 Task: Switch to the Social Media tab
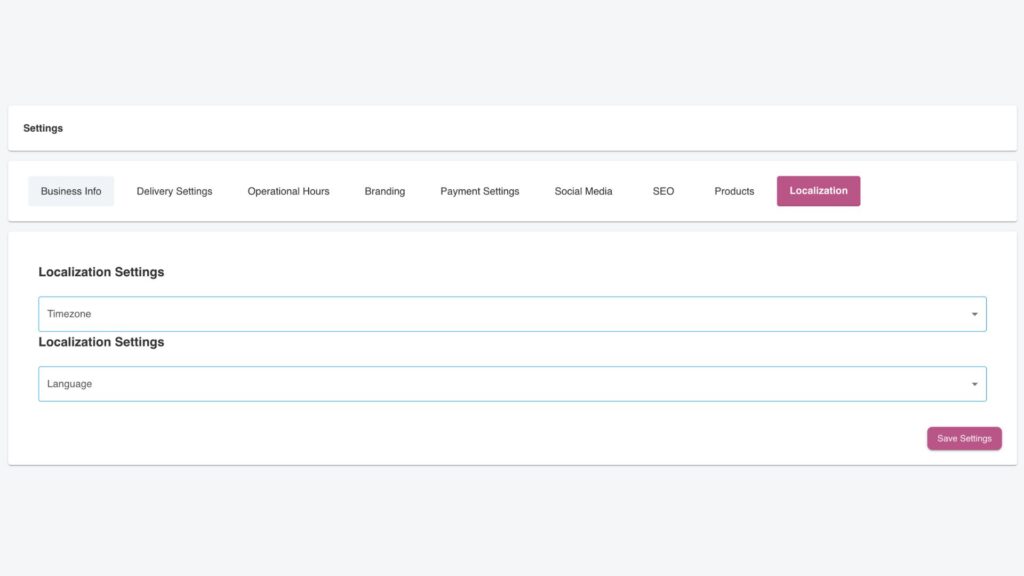pyautogui.click(x=583, y=191)
